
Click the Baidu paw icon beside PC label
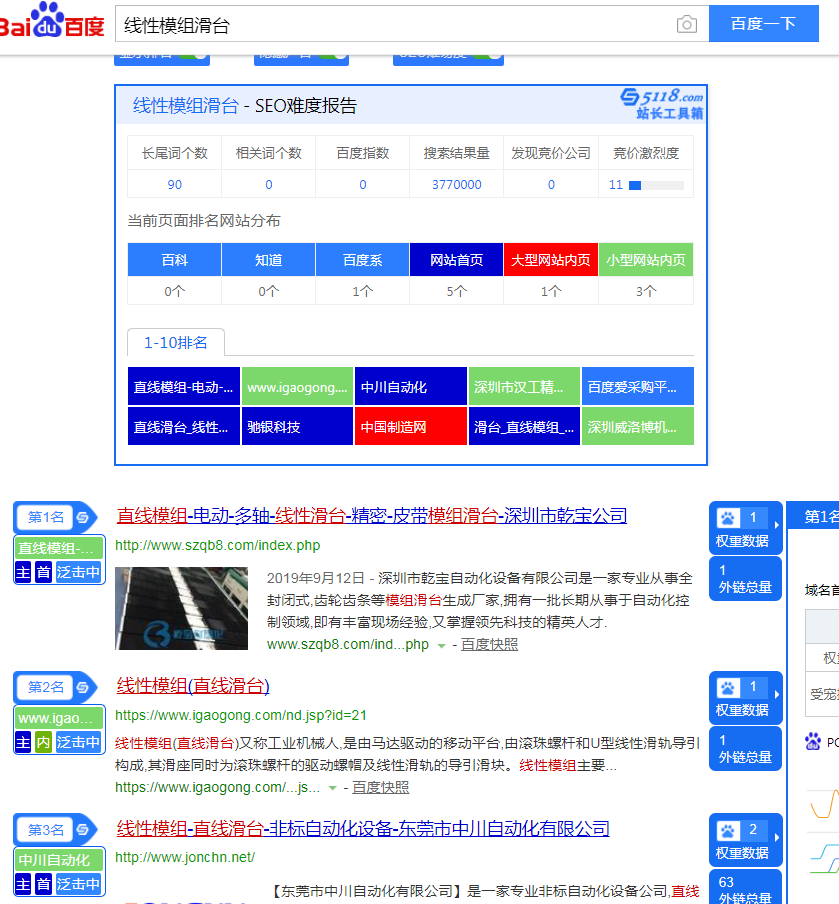[x=813, y=741]
